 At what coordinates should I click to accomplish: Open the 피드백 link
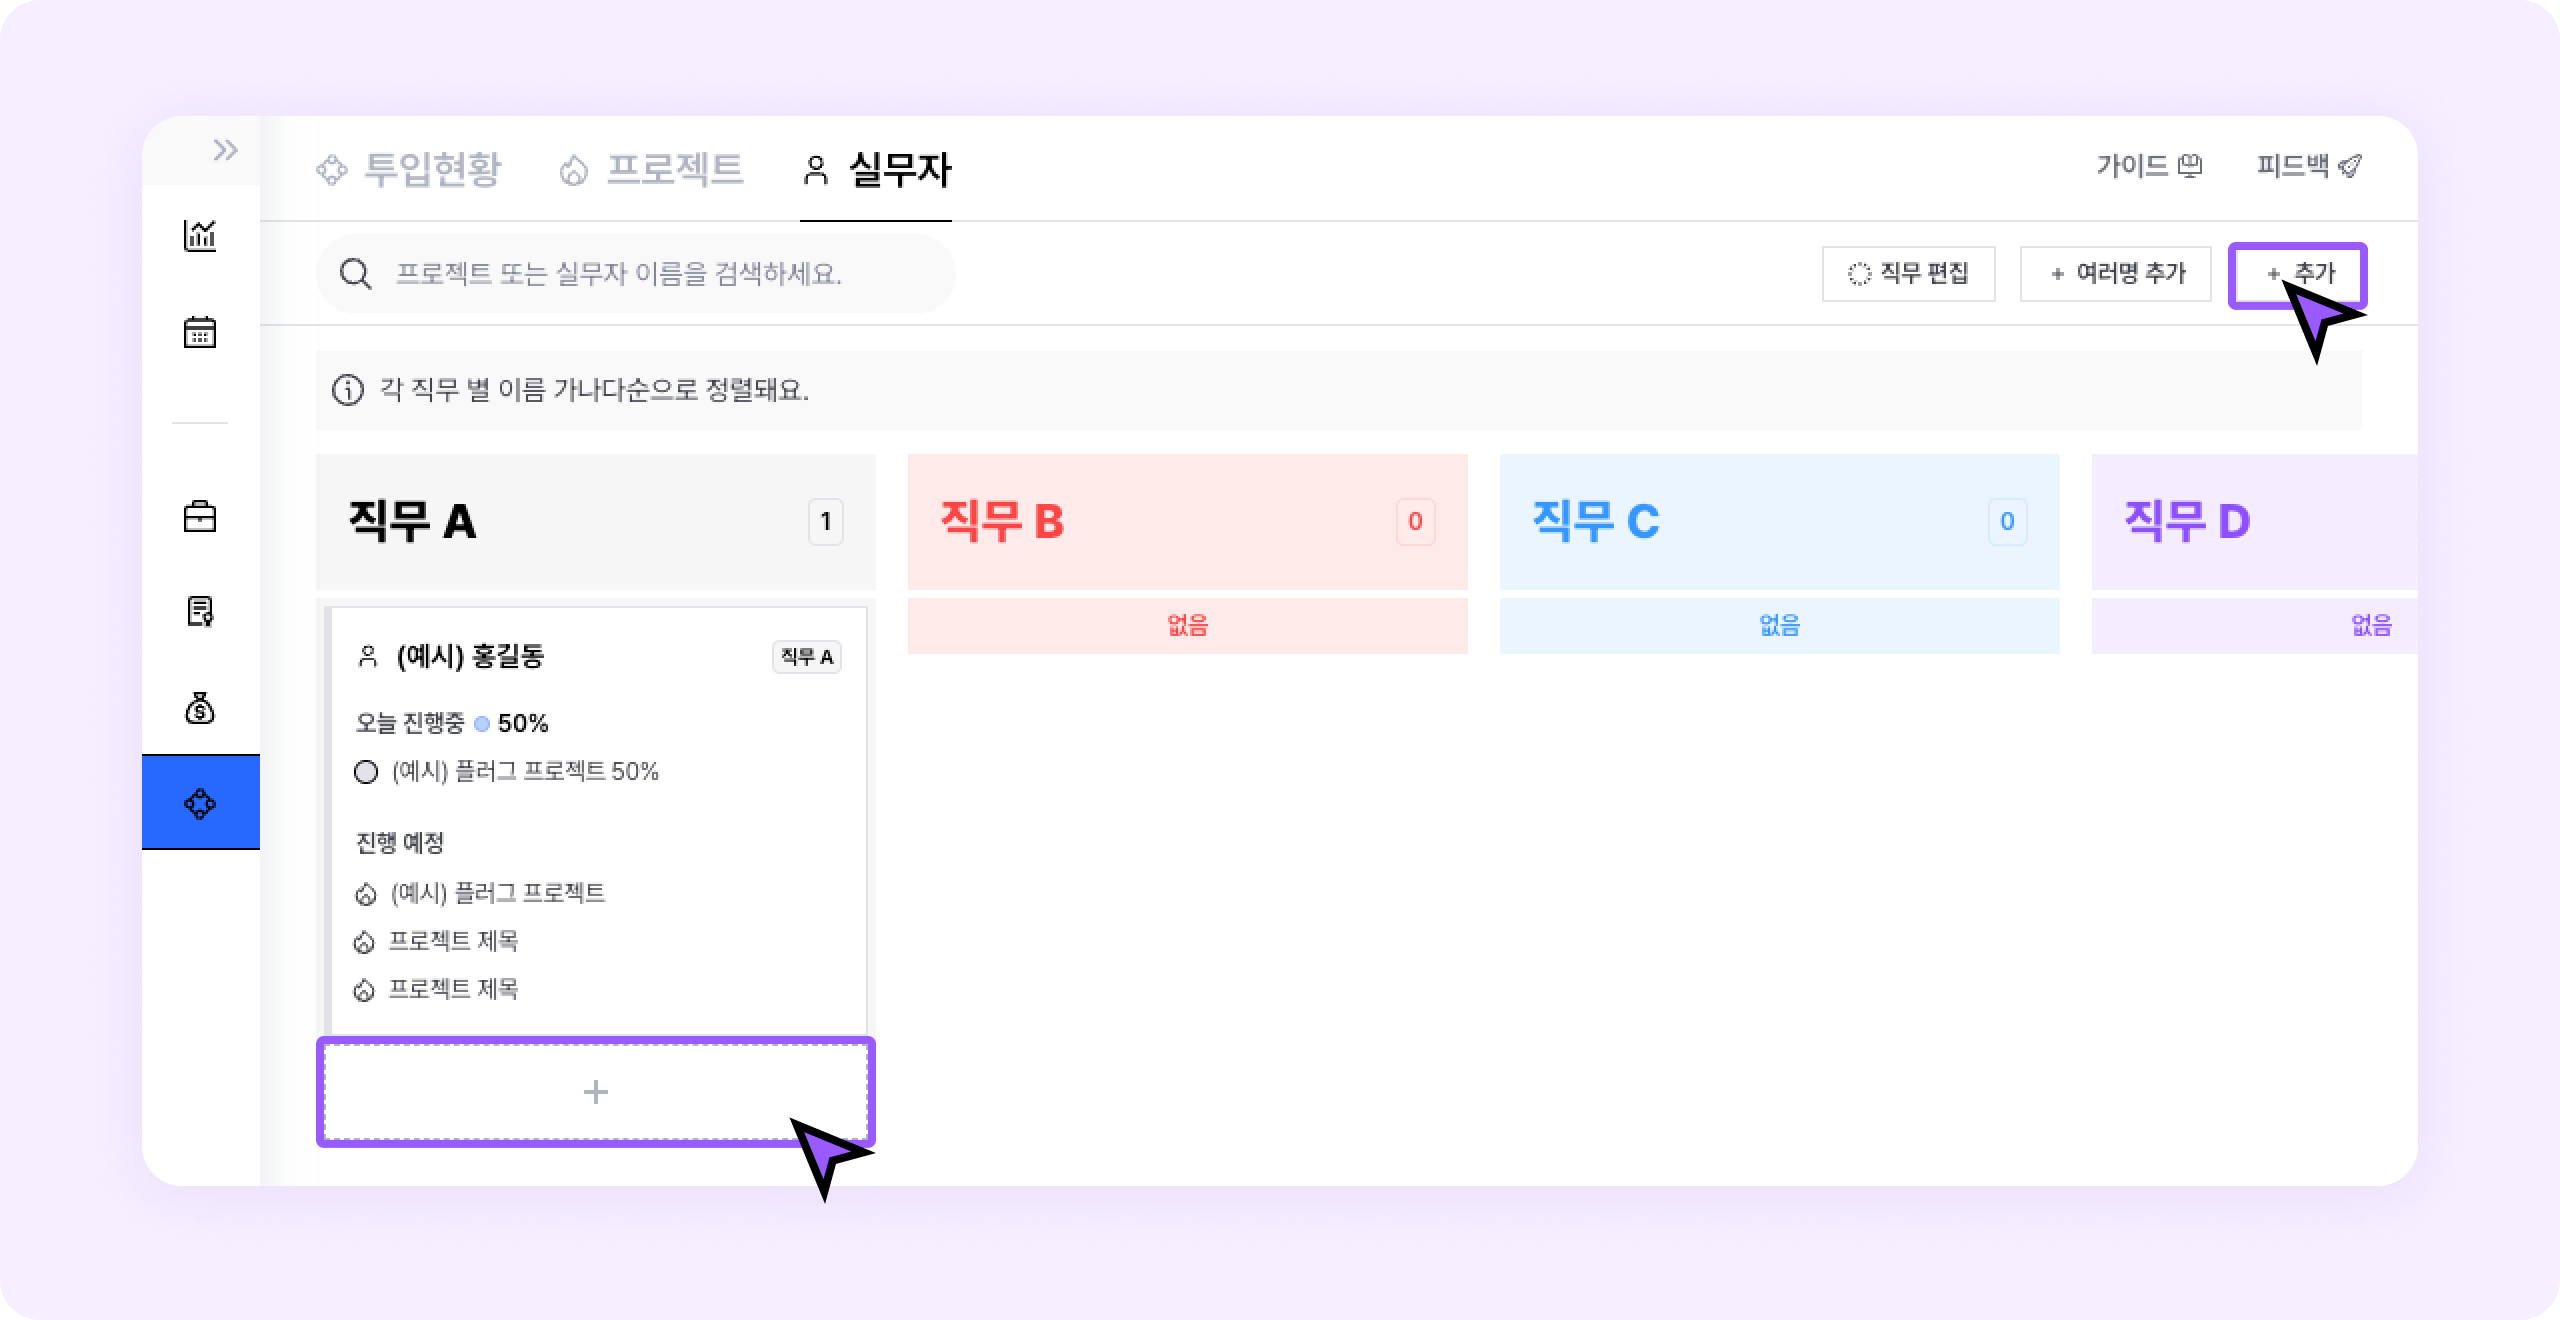[x=2309, y=166]
